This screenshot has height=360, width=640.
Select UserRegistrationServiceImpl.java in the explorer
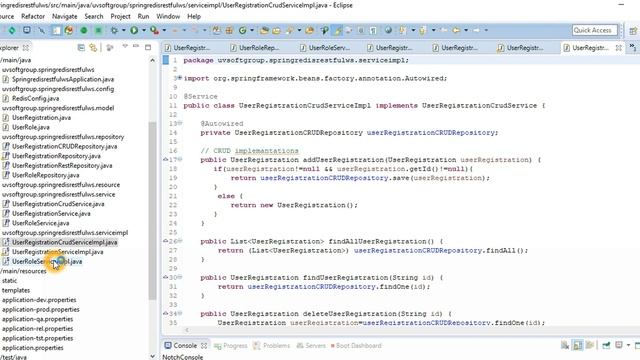point(58,252)
